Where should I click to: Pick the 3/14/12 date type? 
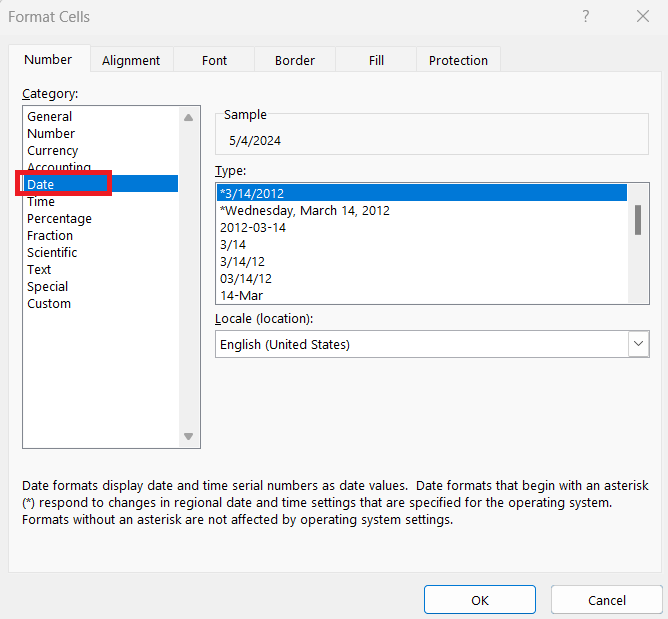(x=422, y=262)
